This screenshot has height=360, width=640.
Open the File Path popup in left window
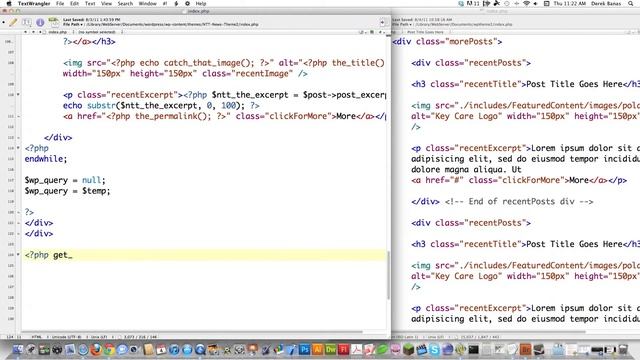coord(73,24)
